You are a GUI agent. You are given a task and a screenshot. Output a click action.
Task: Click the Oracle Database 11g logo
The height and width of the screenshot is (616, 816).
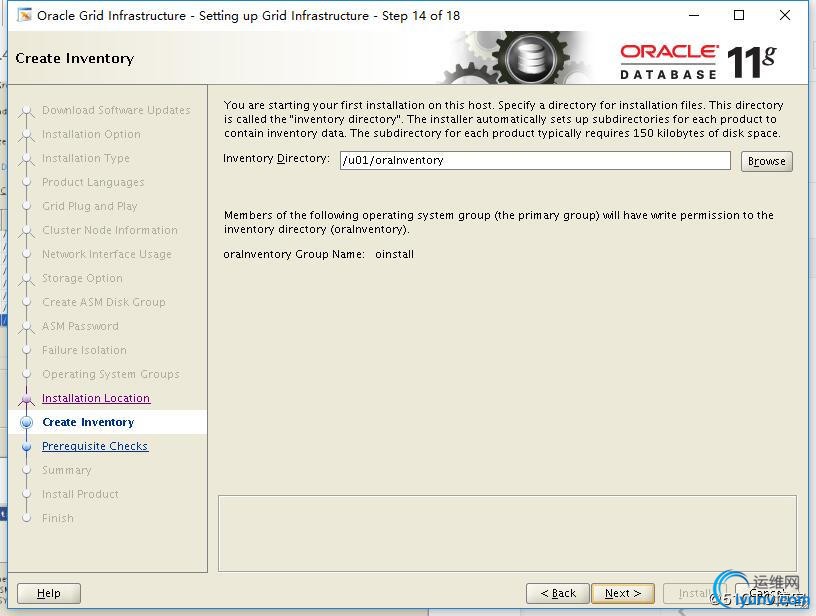(x=697, y=61)
